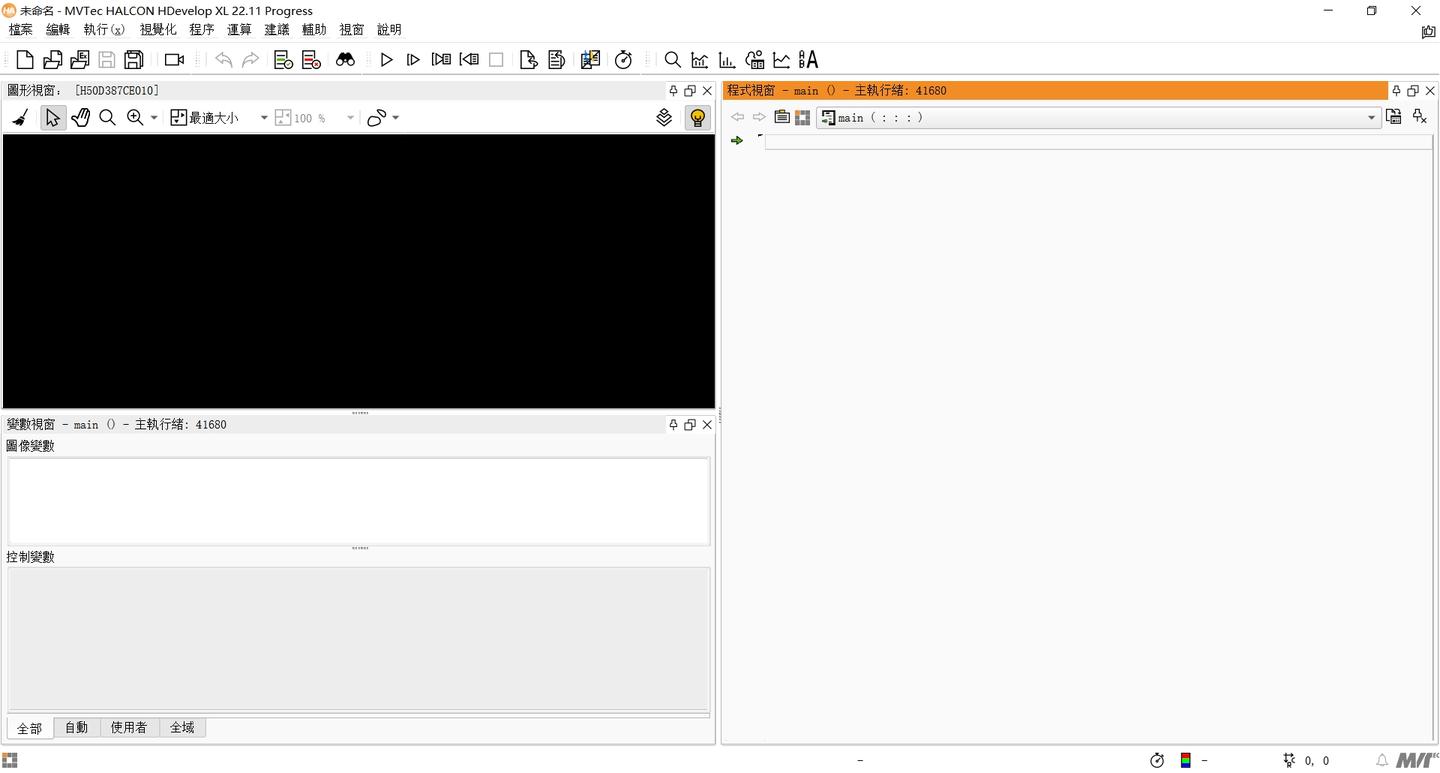Switch to the 全部 variables tab

point(30,728)
